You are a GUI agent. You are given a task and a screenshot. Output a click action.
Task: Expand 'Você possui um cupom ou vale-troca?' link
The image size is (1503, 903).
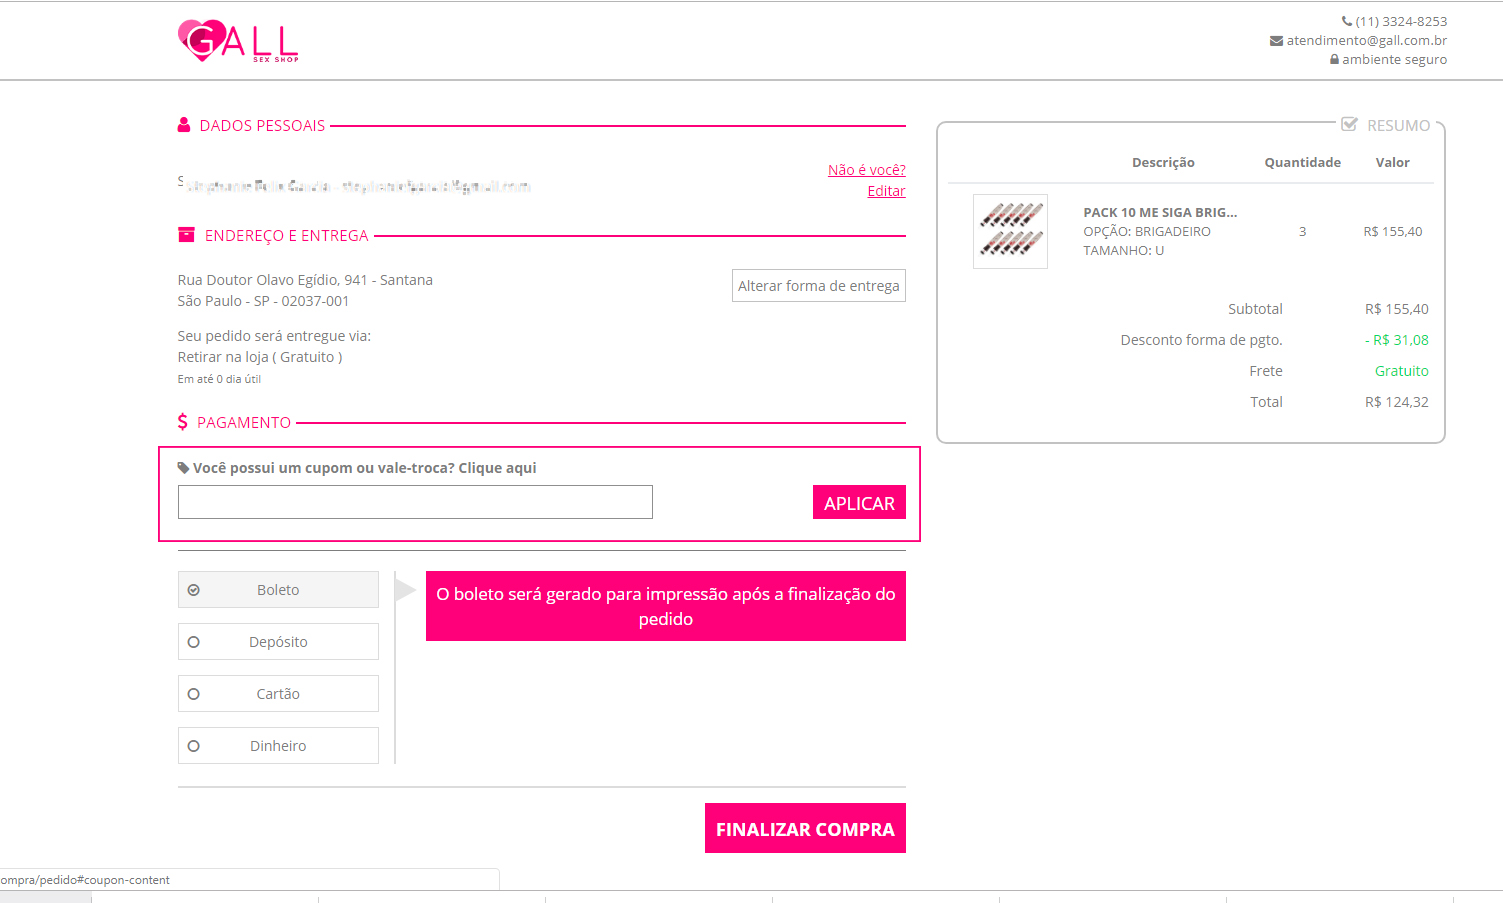[x=364, y=468]
